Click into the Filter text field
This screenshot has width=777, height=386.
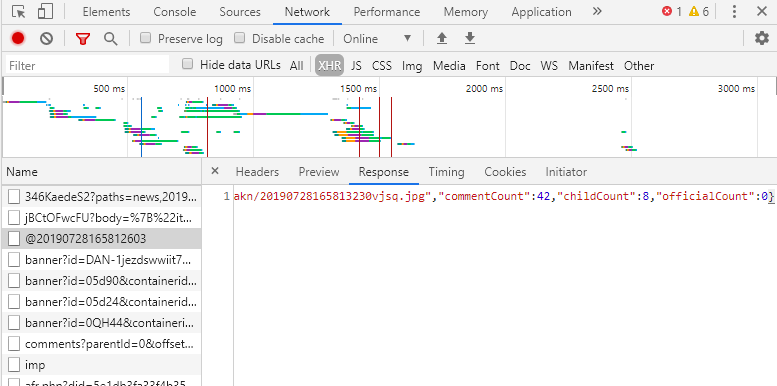[88, 65]
